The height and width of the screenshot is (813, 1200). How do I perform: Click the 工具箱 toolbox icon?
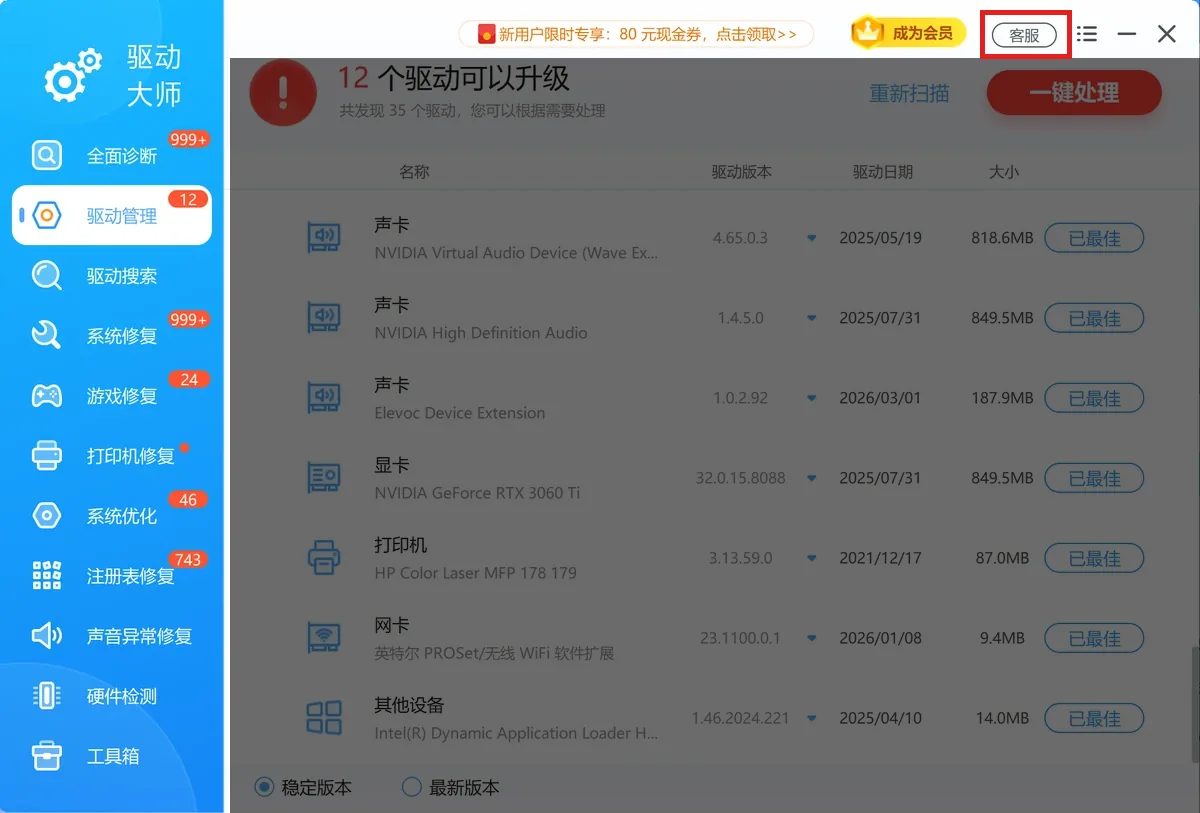[47, 756]
